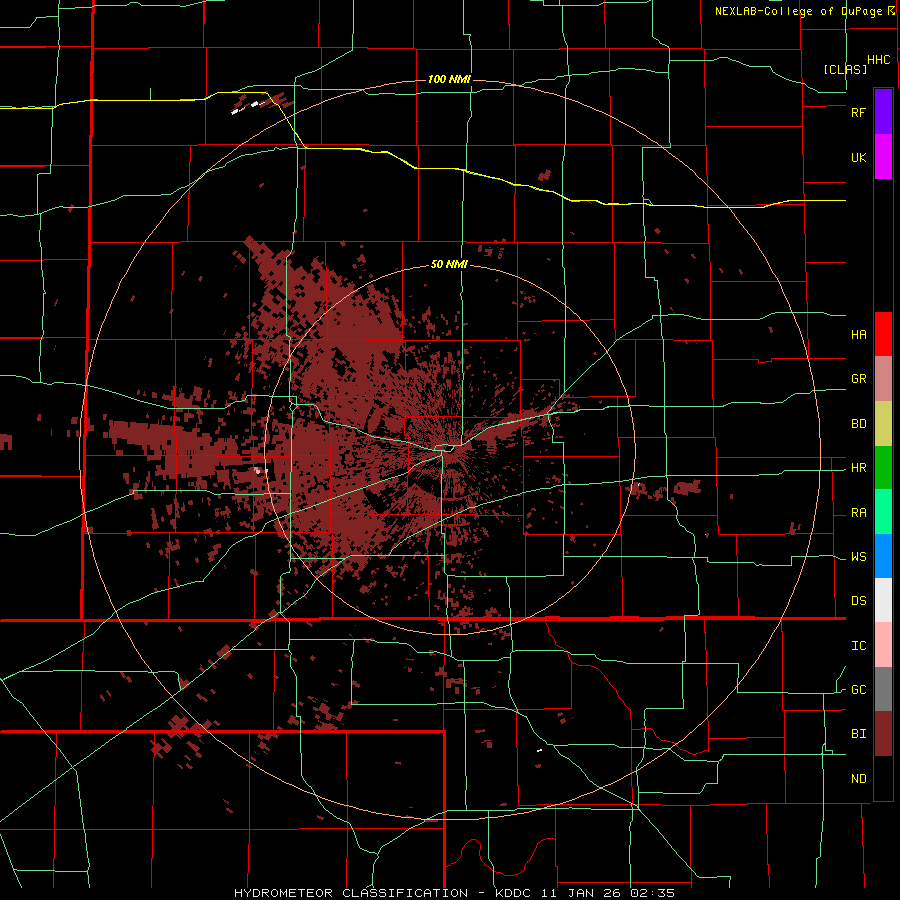Image resolution: width=900 pixels, height=900 pixels.
Task: Click the 'BD' legend label
Action: pos(858,424)
